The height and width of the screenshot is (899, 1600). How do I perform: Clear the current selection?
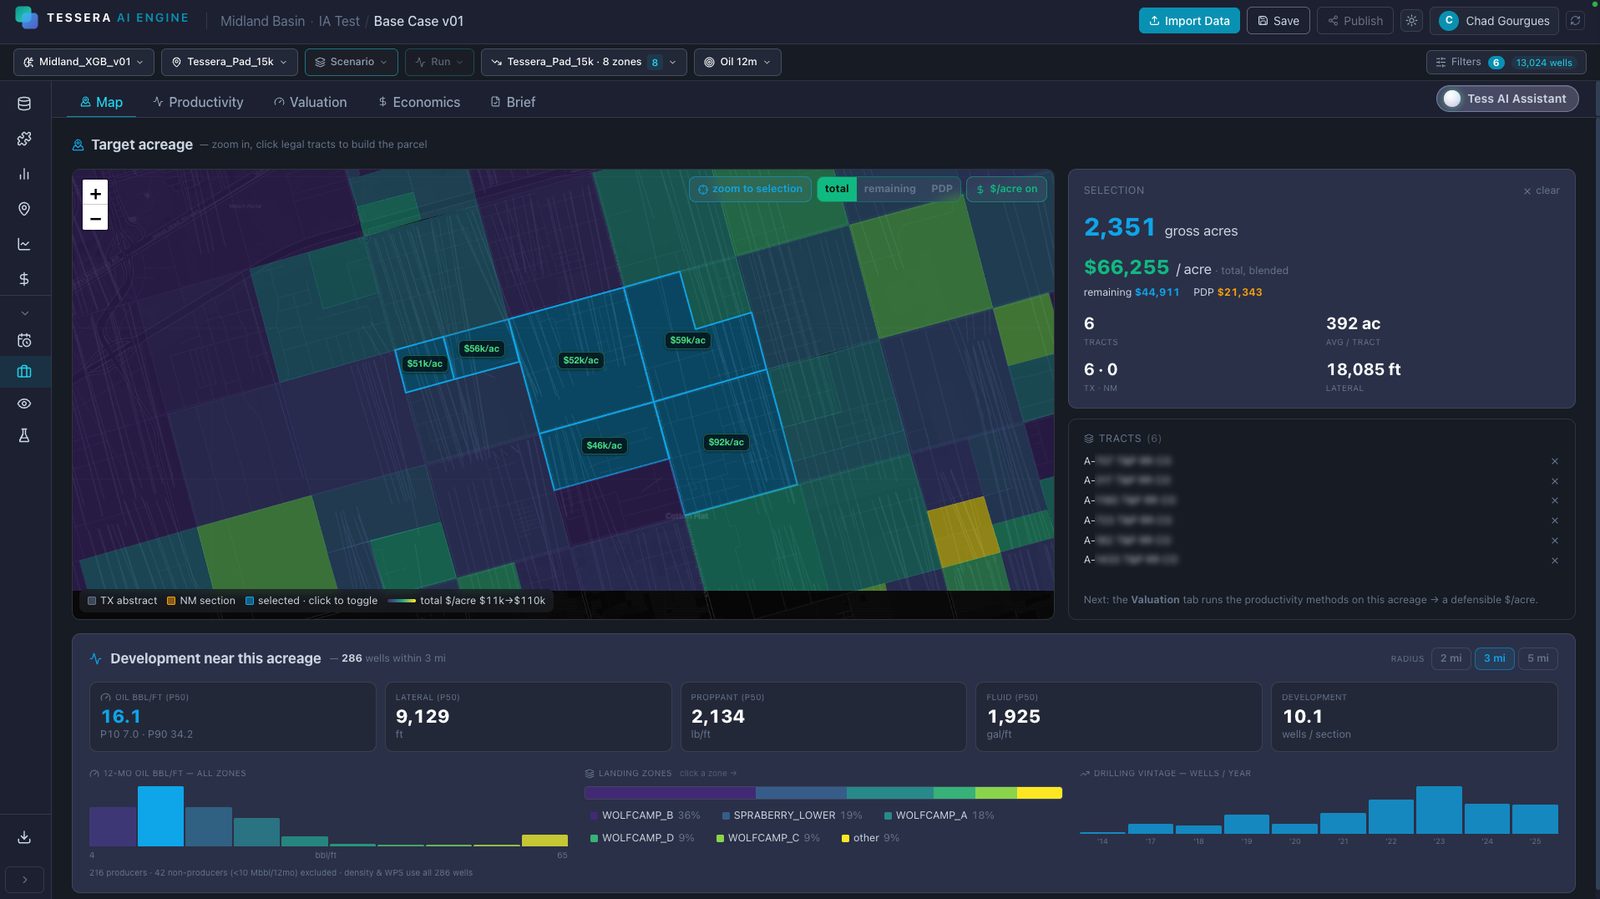[1541, 190]
